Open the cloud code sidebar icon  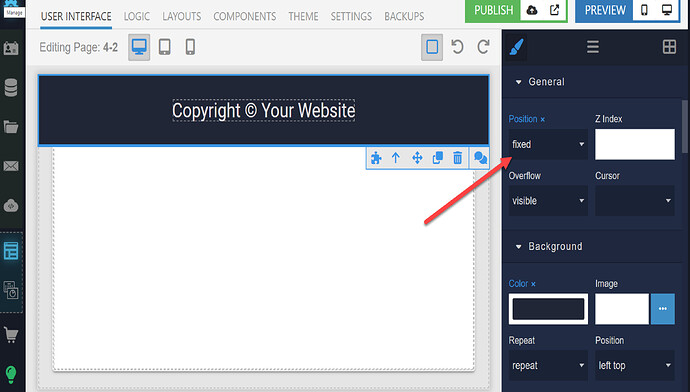pos(11,205)
